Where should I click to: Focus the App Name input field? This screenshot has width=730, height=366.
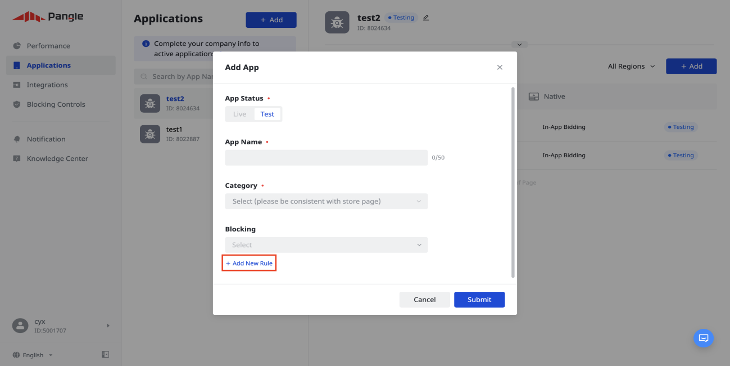pos(326,157)
